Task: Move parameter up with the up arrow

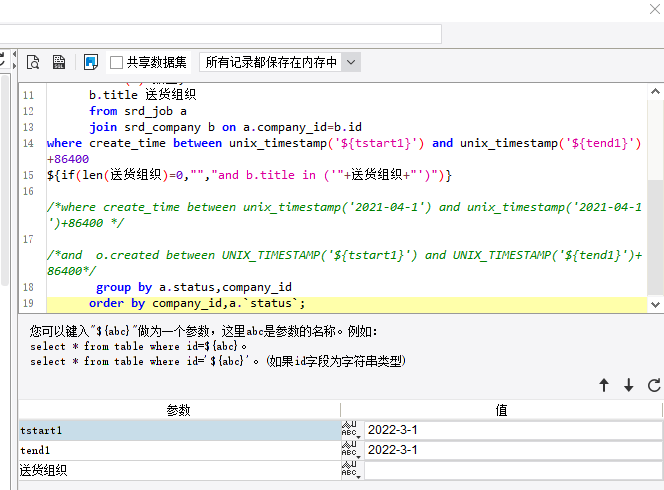Action: click(604, 385)
